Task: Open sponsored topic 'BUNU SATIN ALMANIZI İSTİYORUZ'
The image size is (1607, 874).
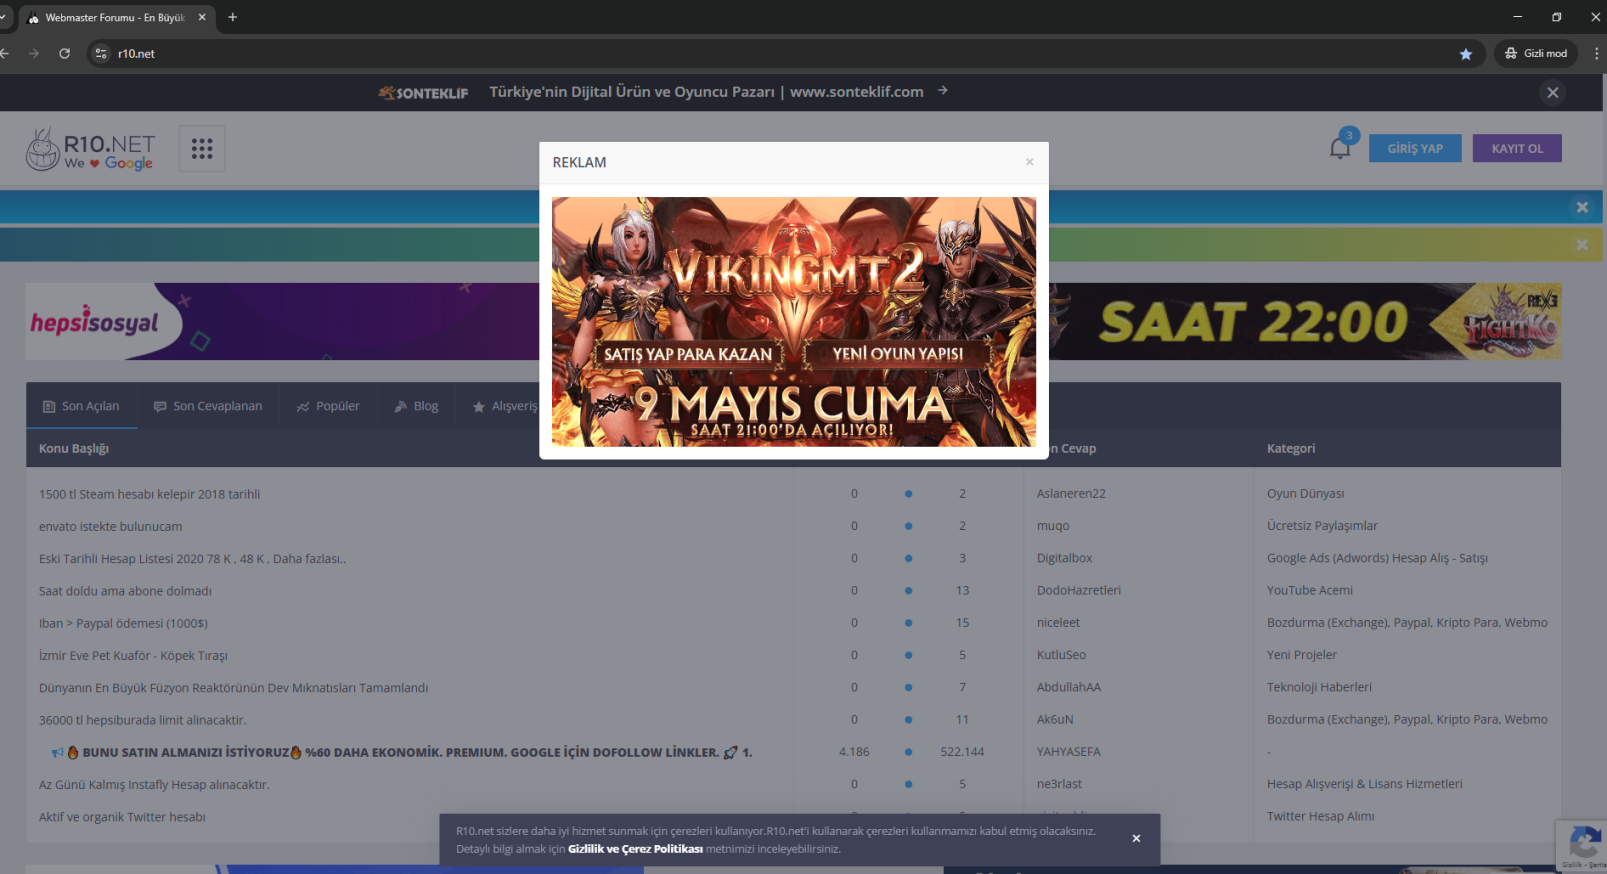Action: pyautogui.click(x=401, y=752)
